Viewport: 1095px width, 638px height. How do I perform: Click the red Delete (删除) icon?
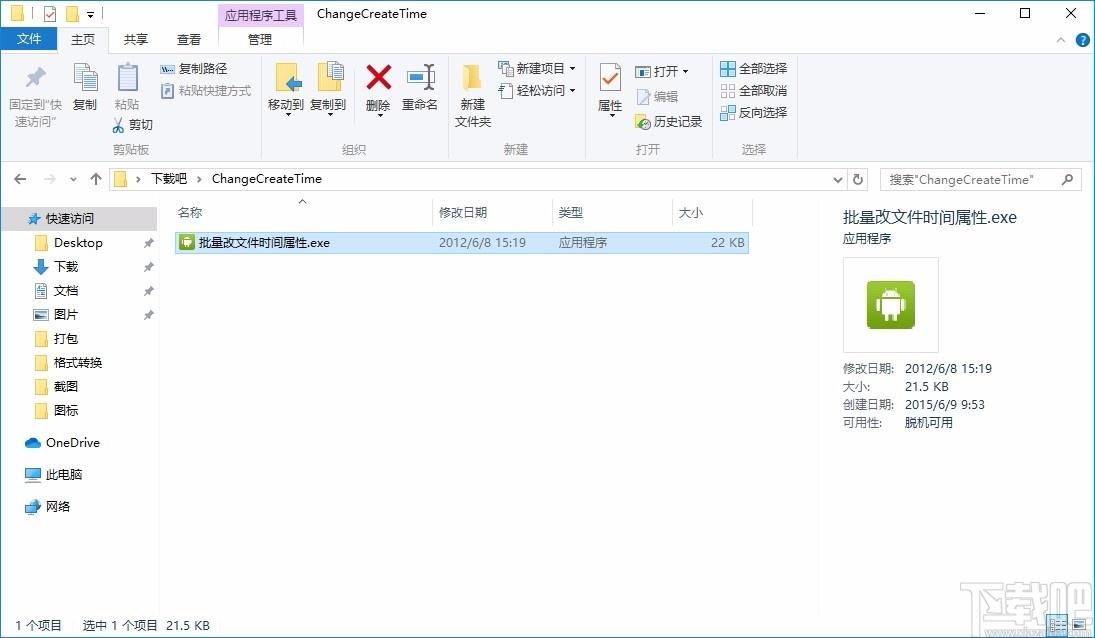(x=379, y=77)
